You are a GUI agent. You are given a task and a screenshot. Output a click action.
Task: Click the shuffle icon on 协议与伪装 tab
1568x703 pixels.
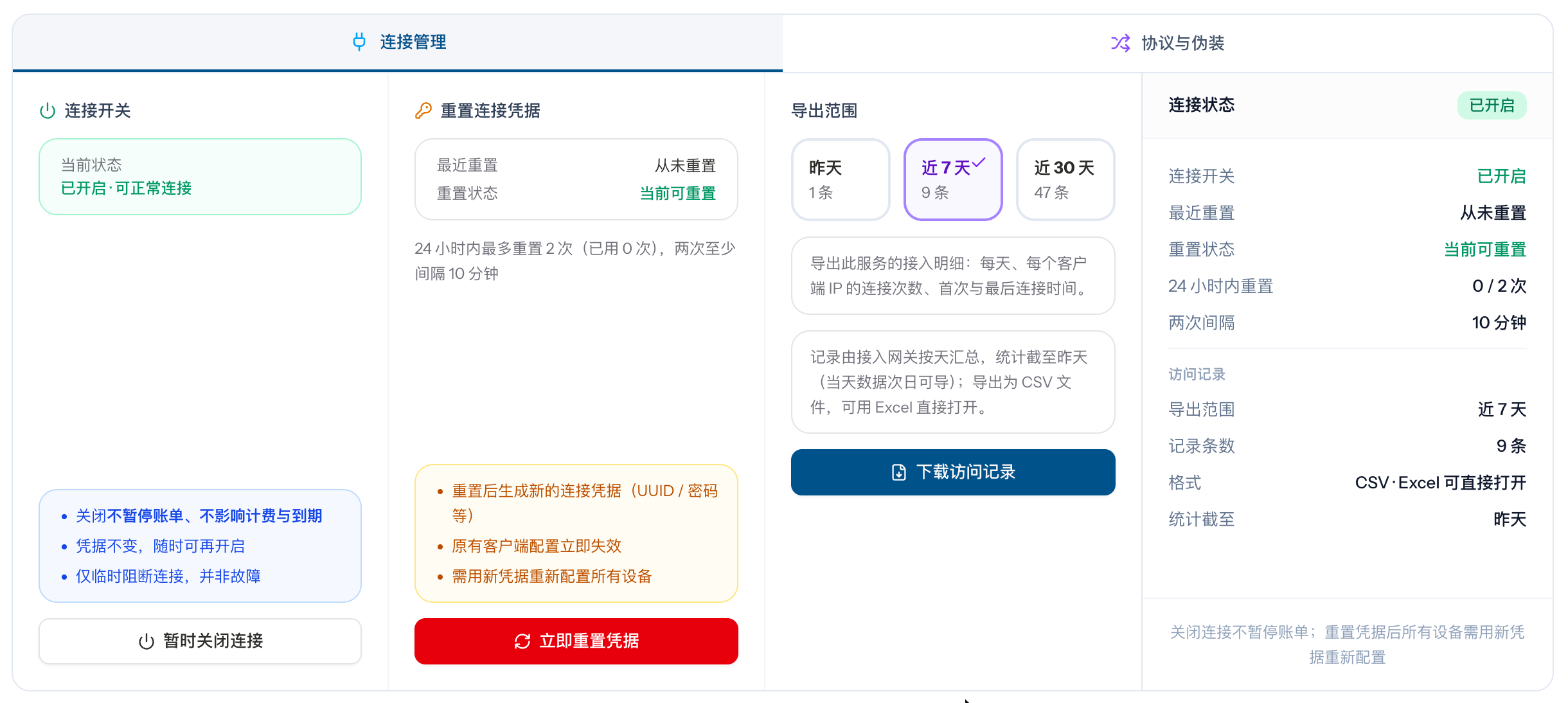click(x=1120, y=43)
